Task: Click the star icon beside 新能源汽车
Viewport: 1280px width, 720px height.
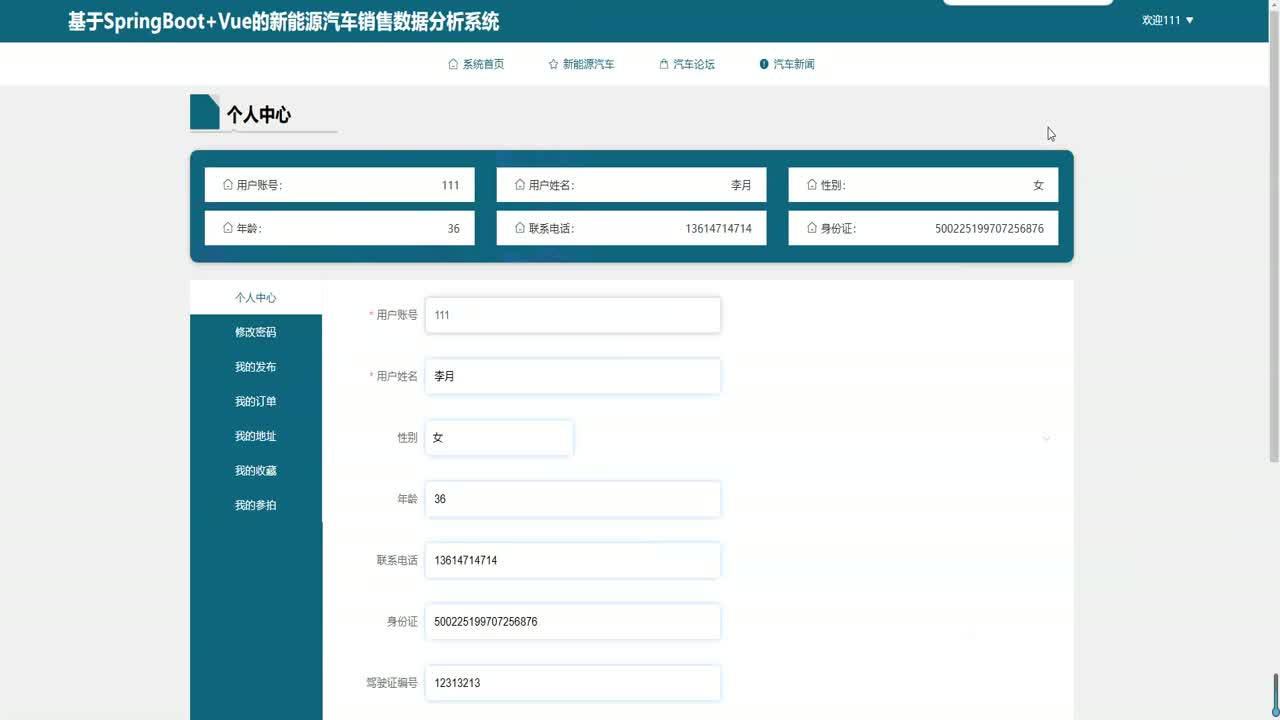Action: point(553,64)
